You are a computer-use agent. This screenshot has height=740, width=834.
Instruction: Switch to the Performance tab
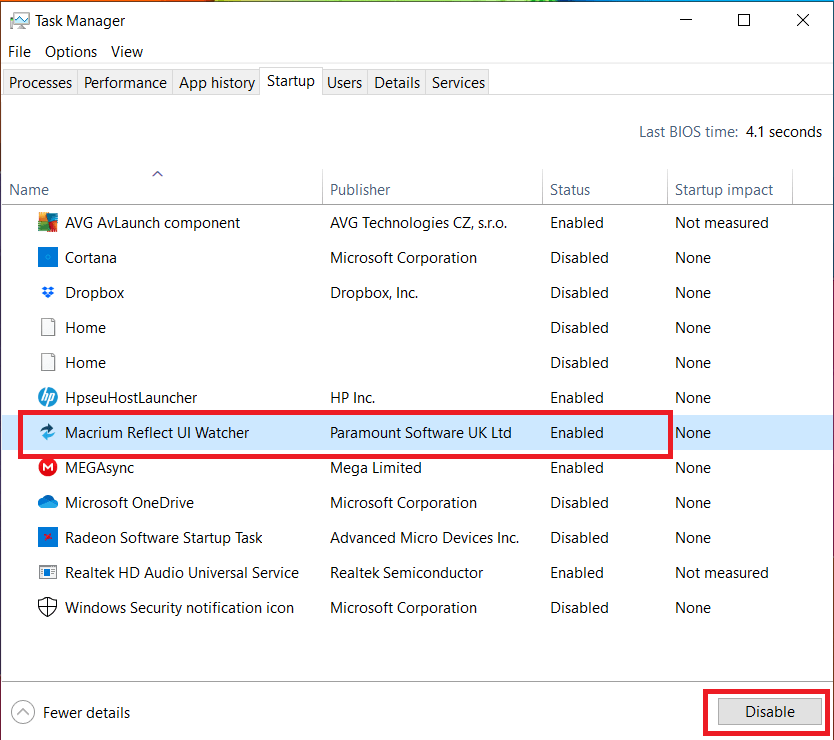(125, 82)
